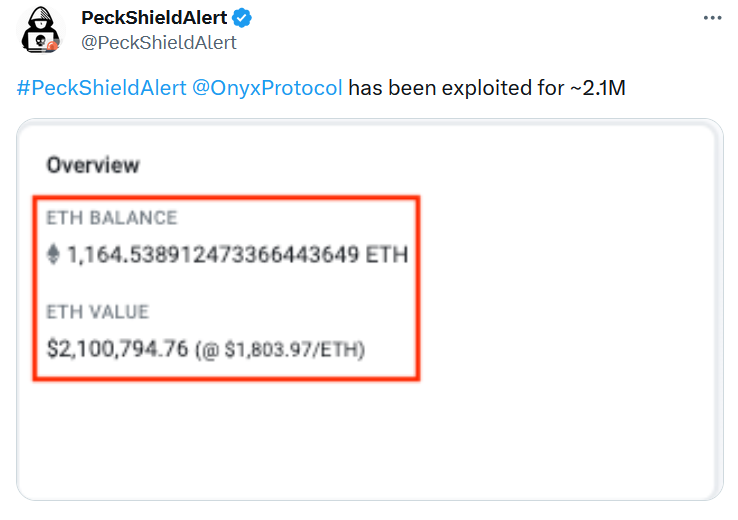Open the tweet's more options ellipsis
This screenshot has height=520, width=738.
[x=711, y=18]
